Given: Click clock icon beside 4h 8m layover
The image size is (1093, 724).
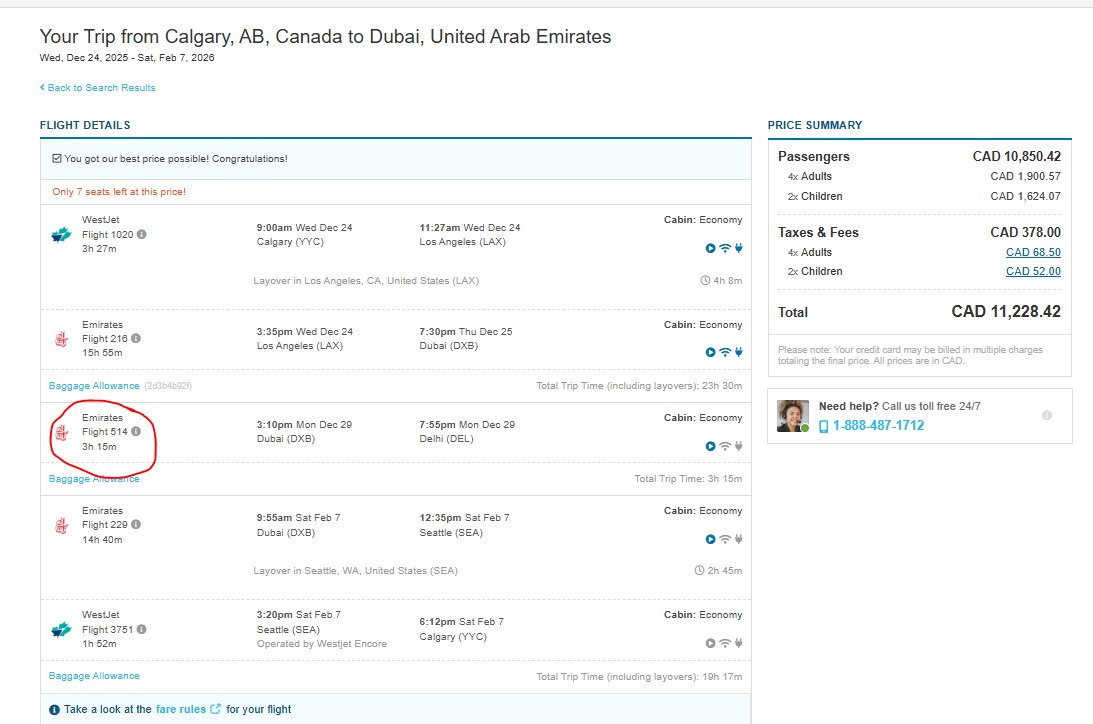Looking at the screenshot, I should tap(705, 281).
